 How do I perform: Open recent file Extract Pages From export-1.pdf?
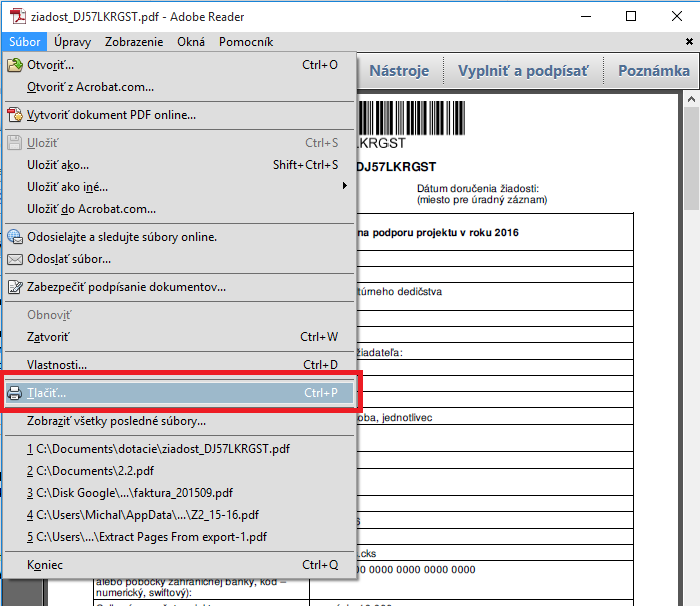(179, 537)
